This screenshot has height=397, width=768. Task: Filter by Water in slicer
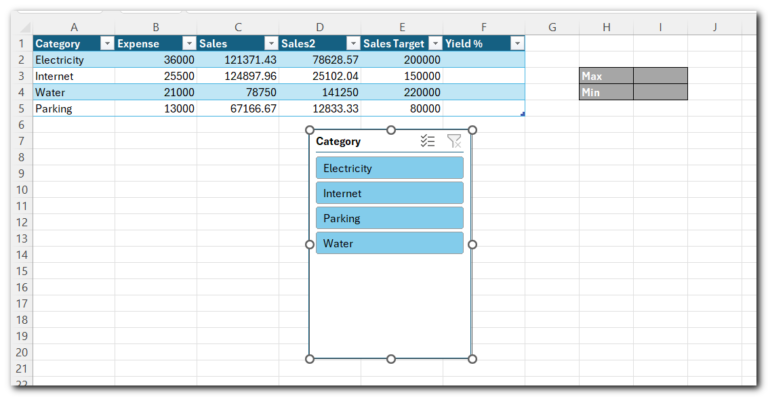tap(390, 243)
